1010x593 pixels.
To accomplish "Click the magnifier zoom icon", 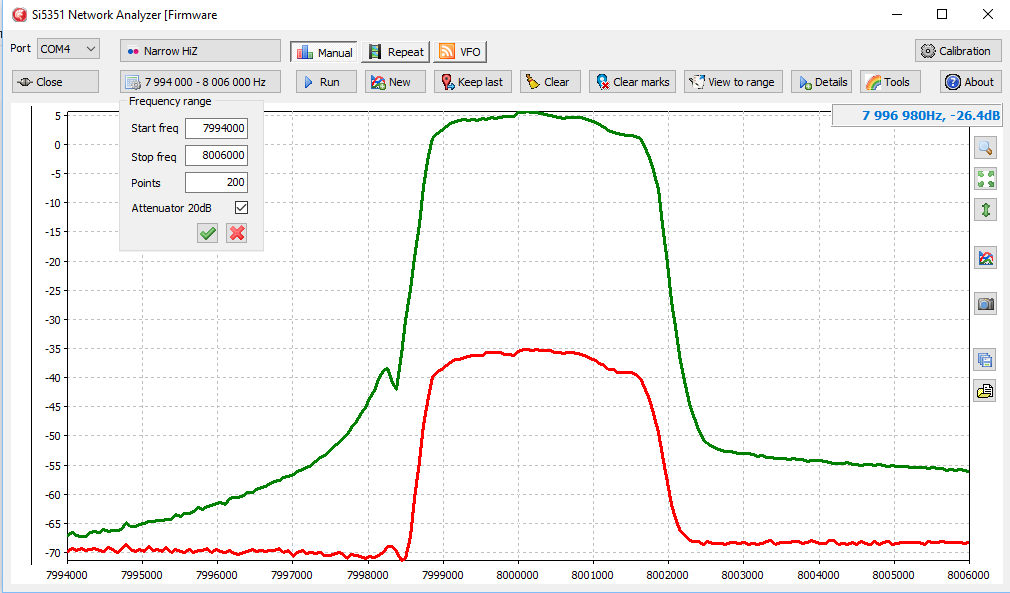I will [986, 147].
